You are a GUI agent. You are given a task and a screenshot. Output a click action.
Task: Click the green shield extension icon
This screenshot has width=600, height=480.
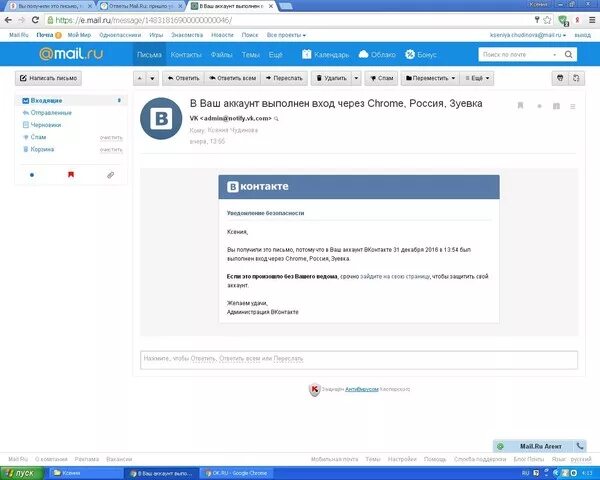tap(562, 20)
